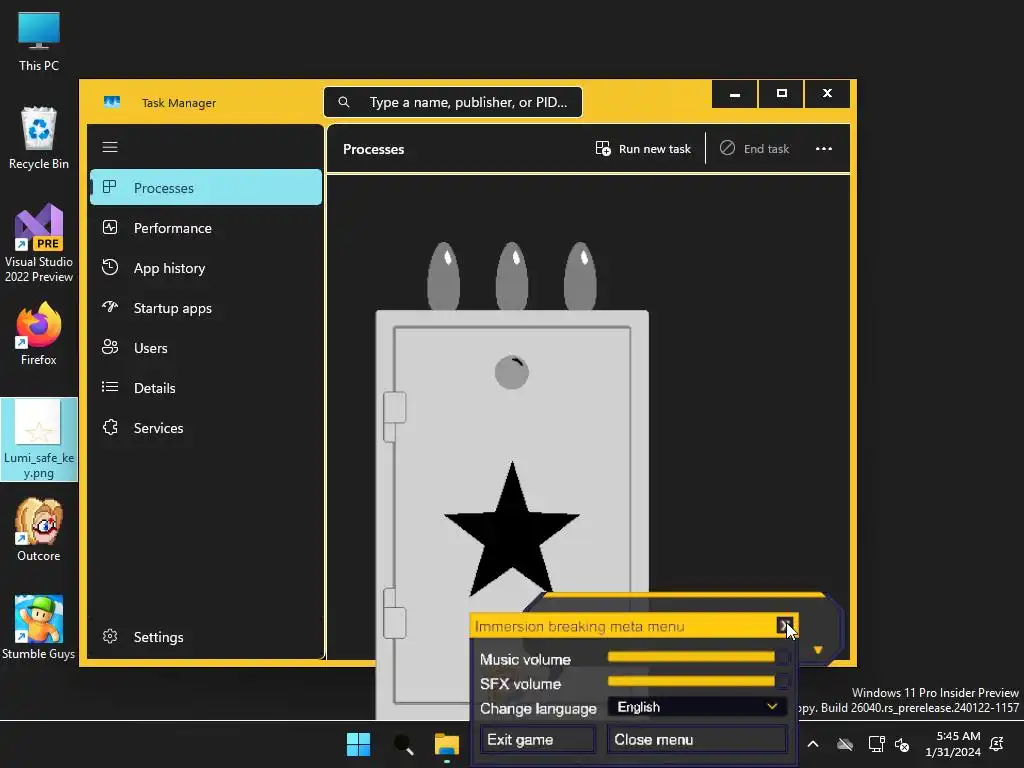Image resolution: width=1024 pixels, height=768 pixels.
Task: Select the Stumble Guys shortcut
Action: click(39, 628)
